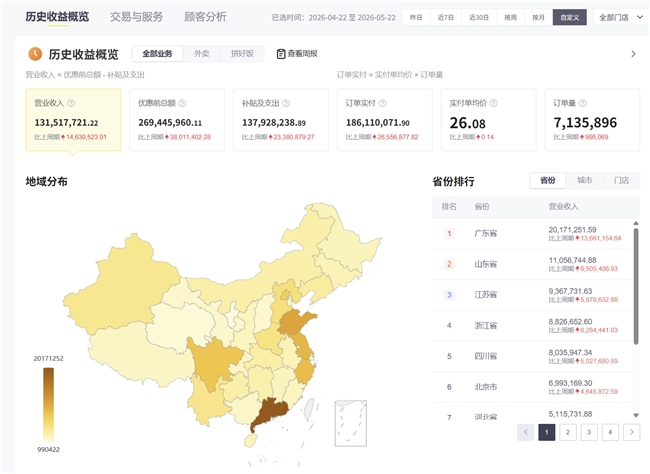Click the ranking list scroll-up arrow
This screenshot has width=650, height=474.
[x=636, y=224]
